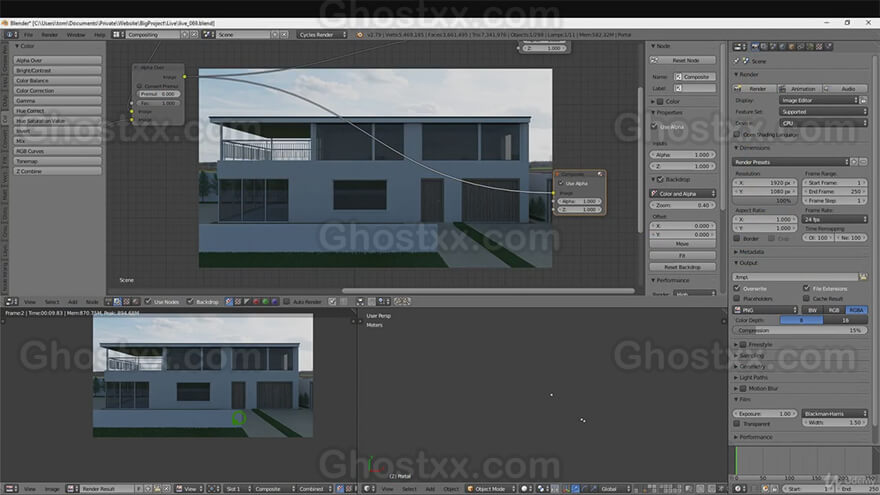Click the backdrop blue channel icon

pyautogui.click(x=274, y=302)
